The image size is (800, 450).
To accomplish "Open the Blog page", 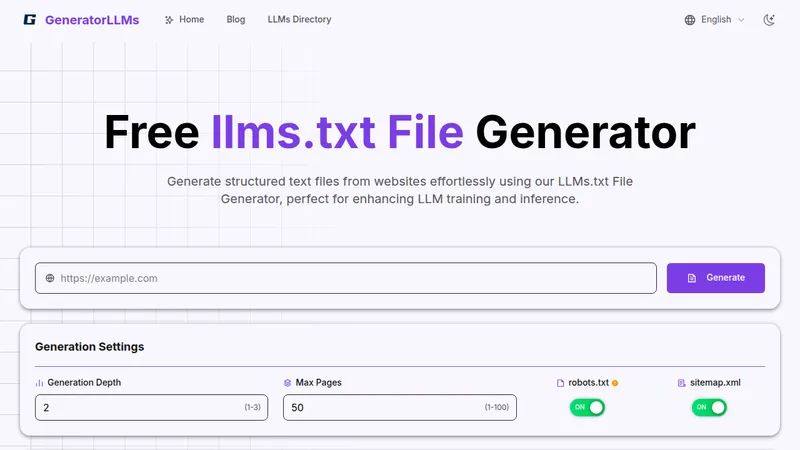I will 236,19.
